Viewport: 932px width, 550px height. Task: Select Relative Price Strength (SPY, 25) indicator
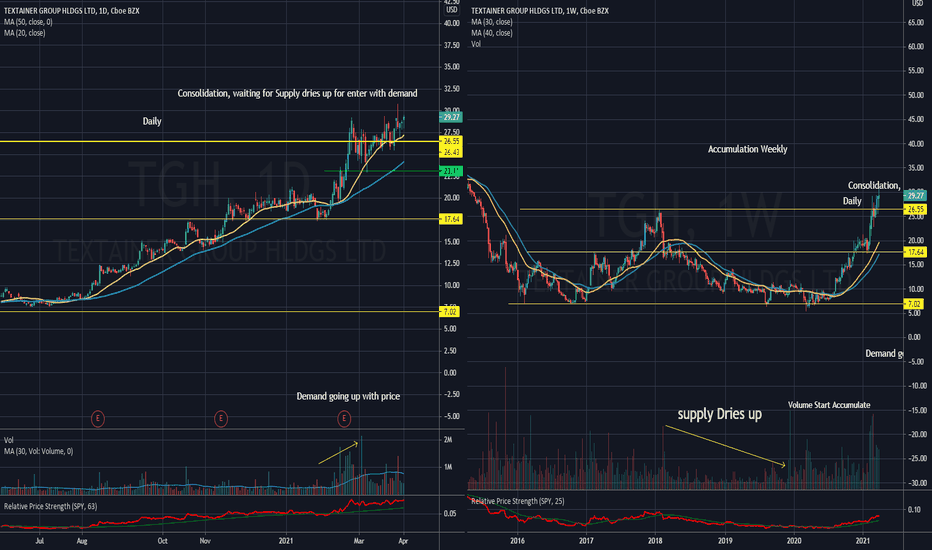pos(518,501)
